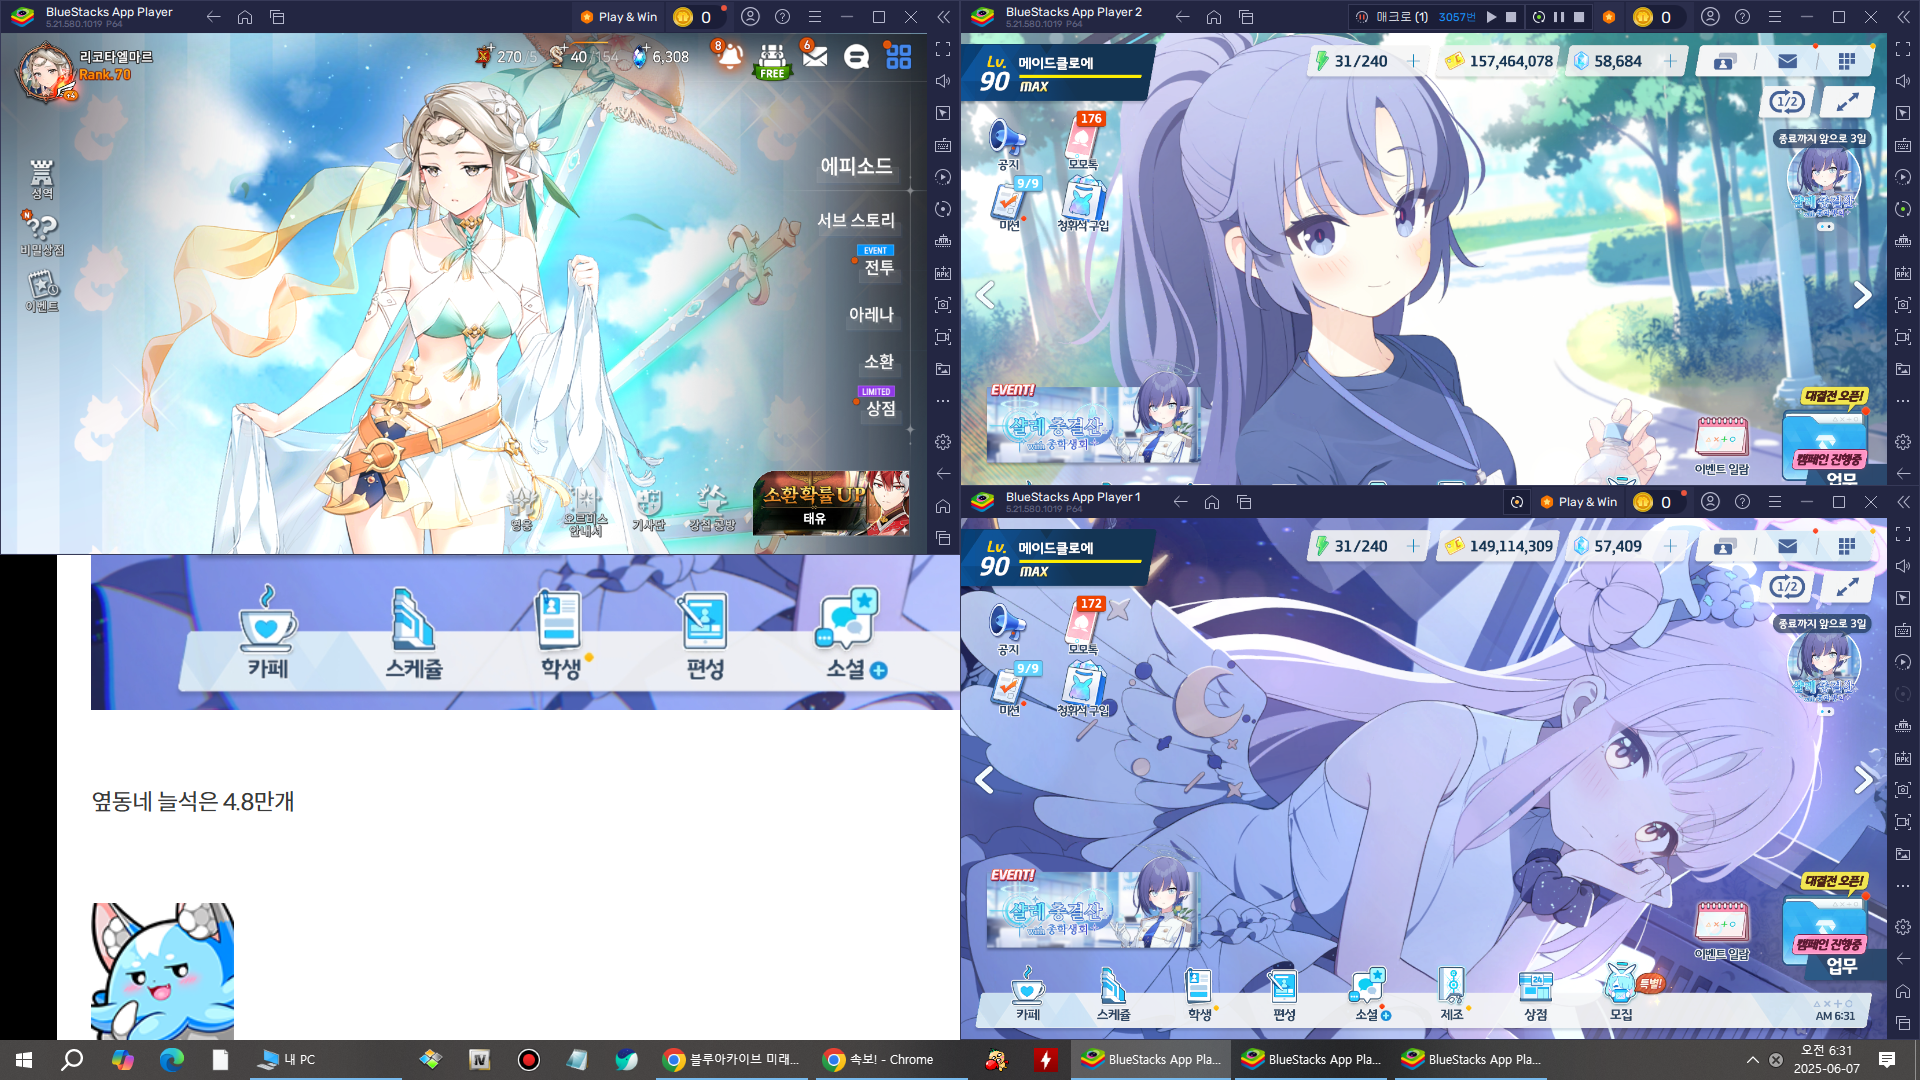Viewport: 1920px width, 1080px height.
Task: Open 편성 icon in App Player 1
Action: (1284, 995)
